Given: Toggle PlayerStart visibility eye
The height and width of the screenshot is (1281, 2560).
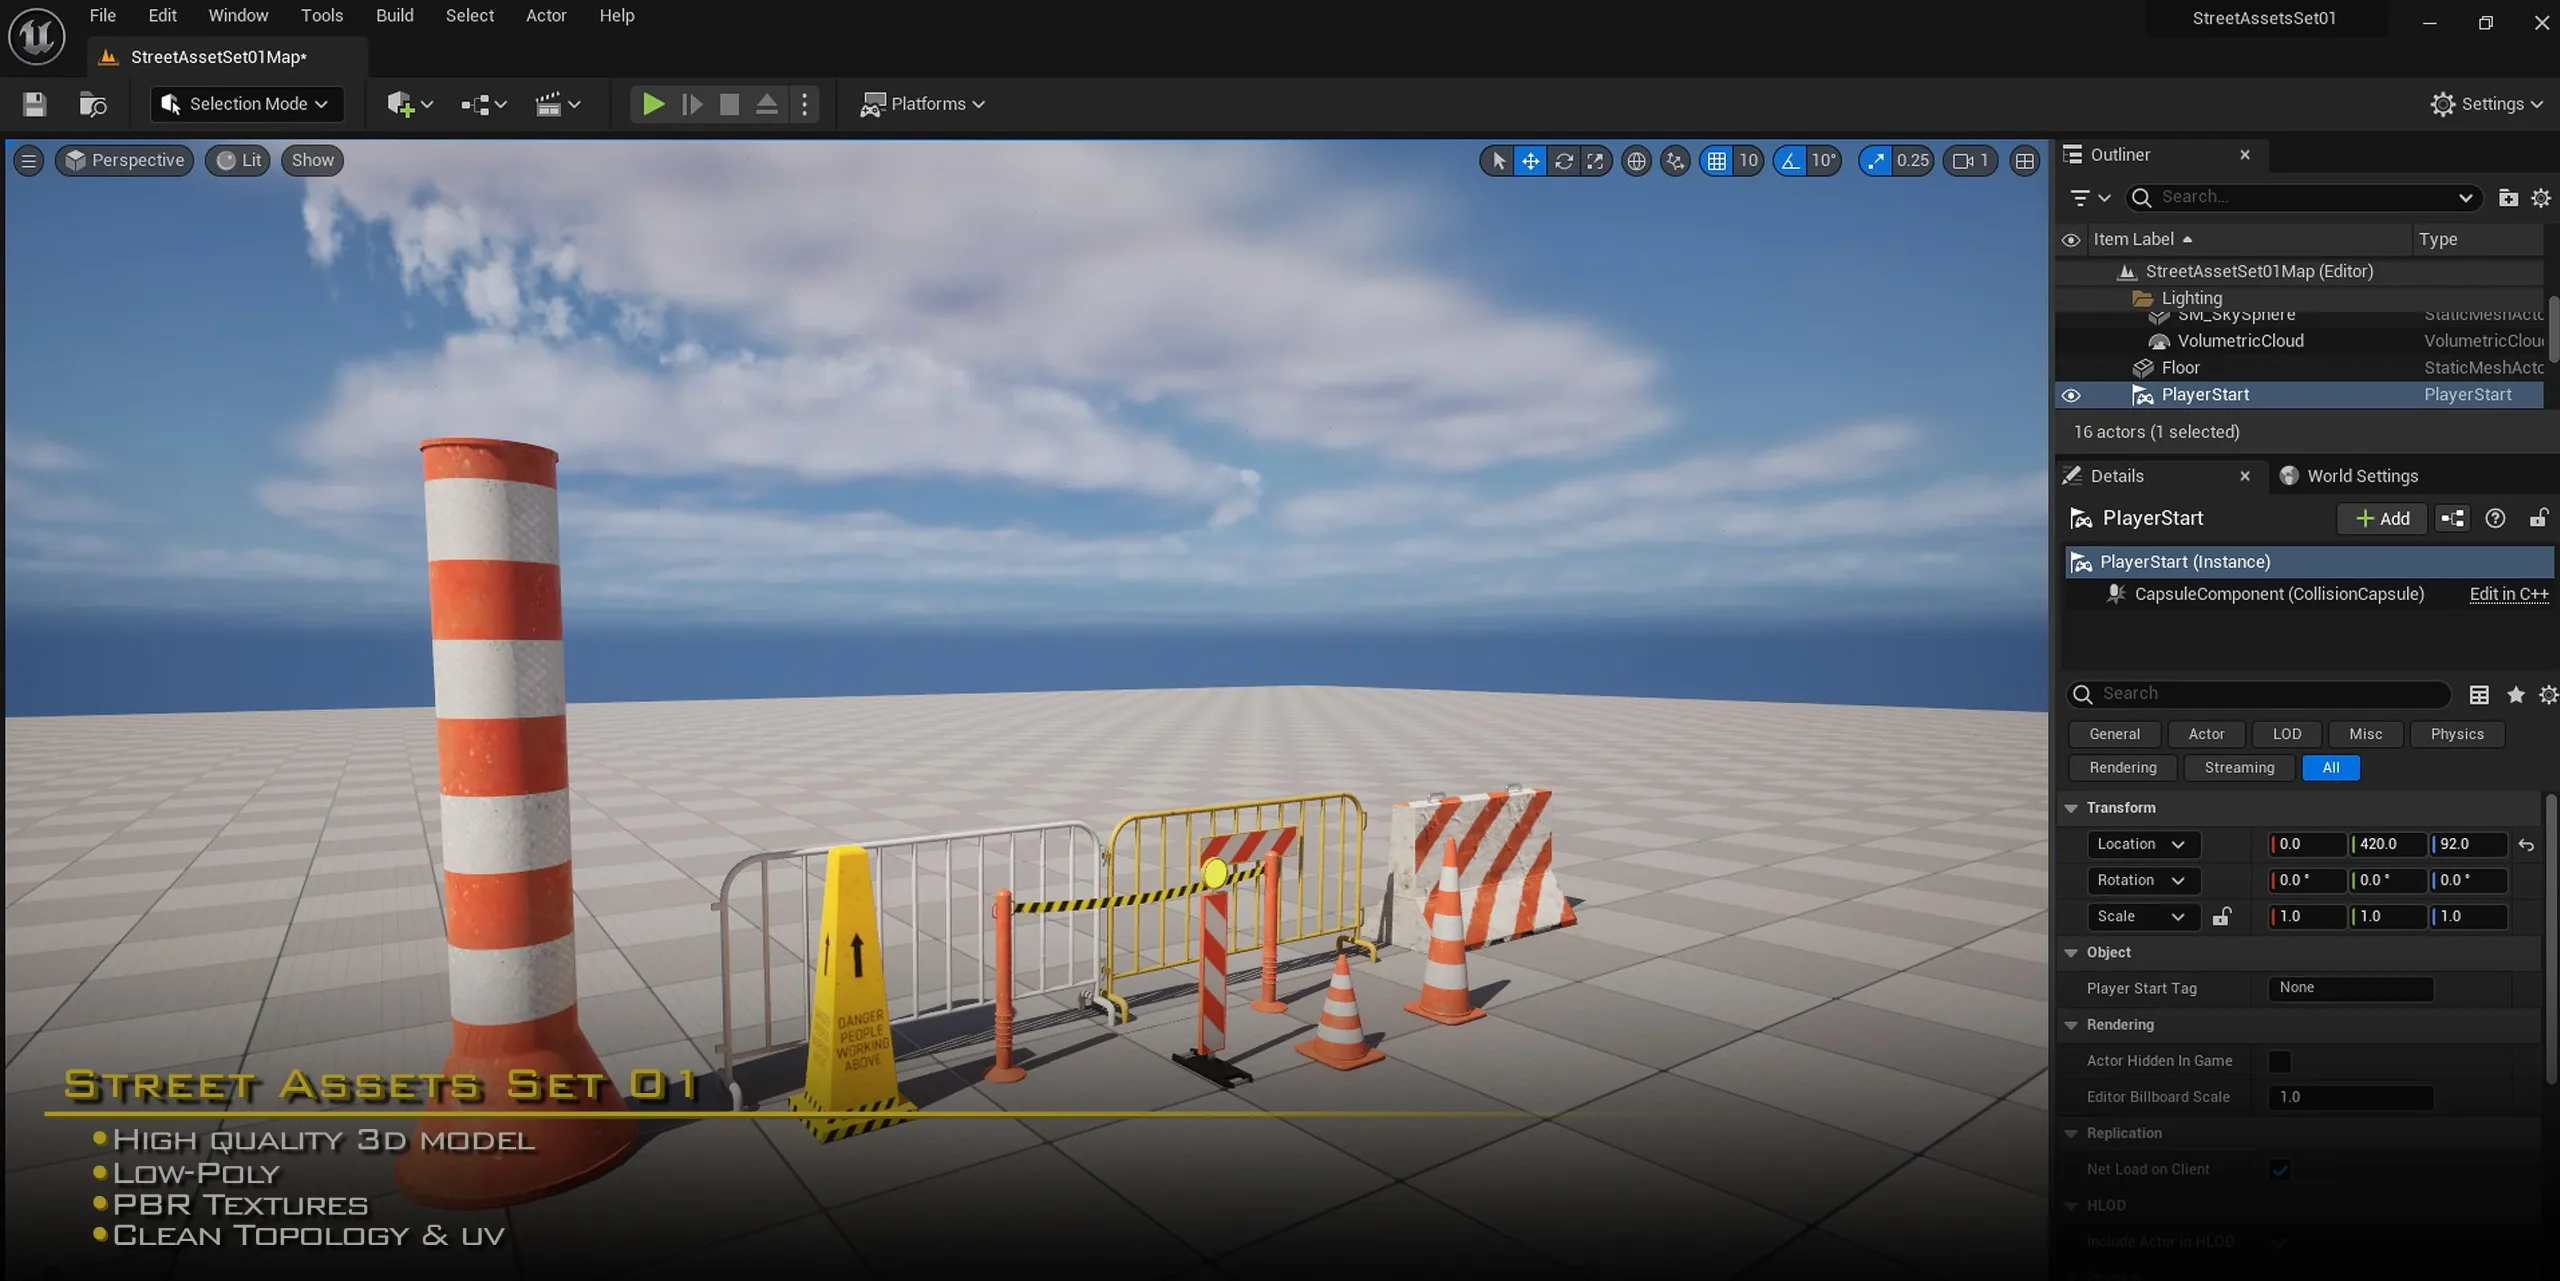Looking at the screenshot, I should [2071, 396].
